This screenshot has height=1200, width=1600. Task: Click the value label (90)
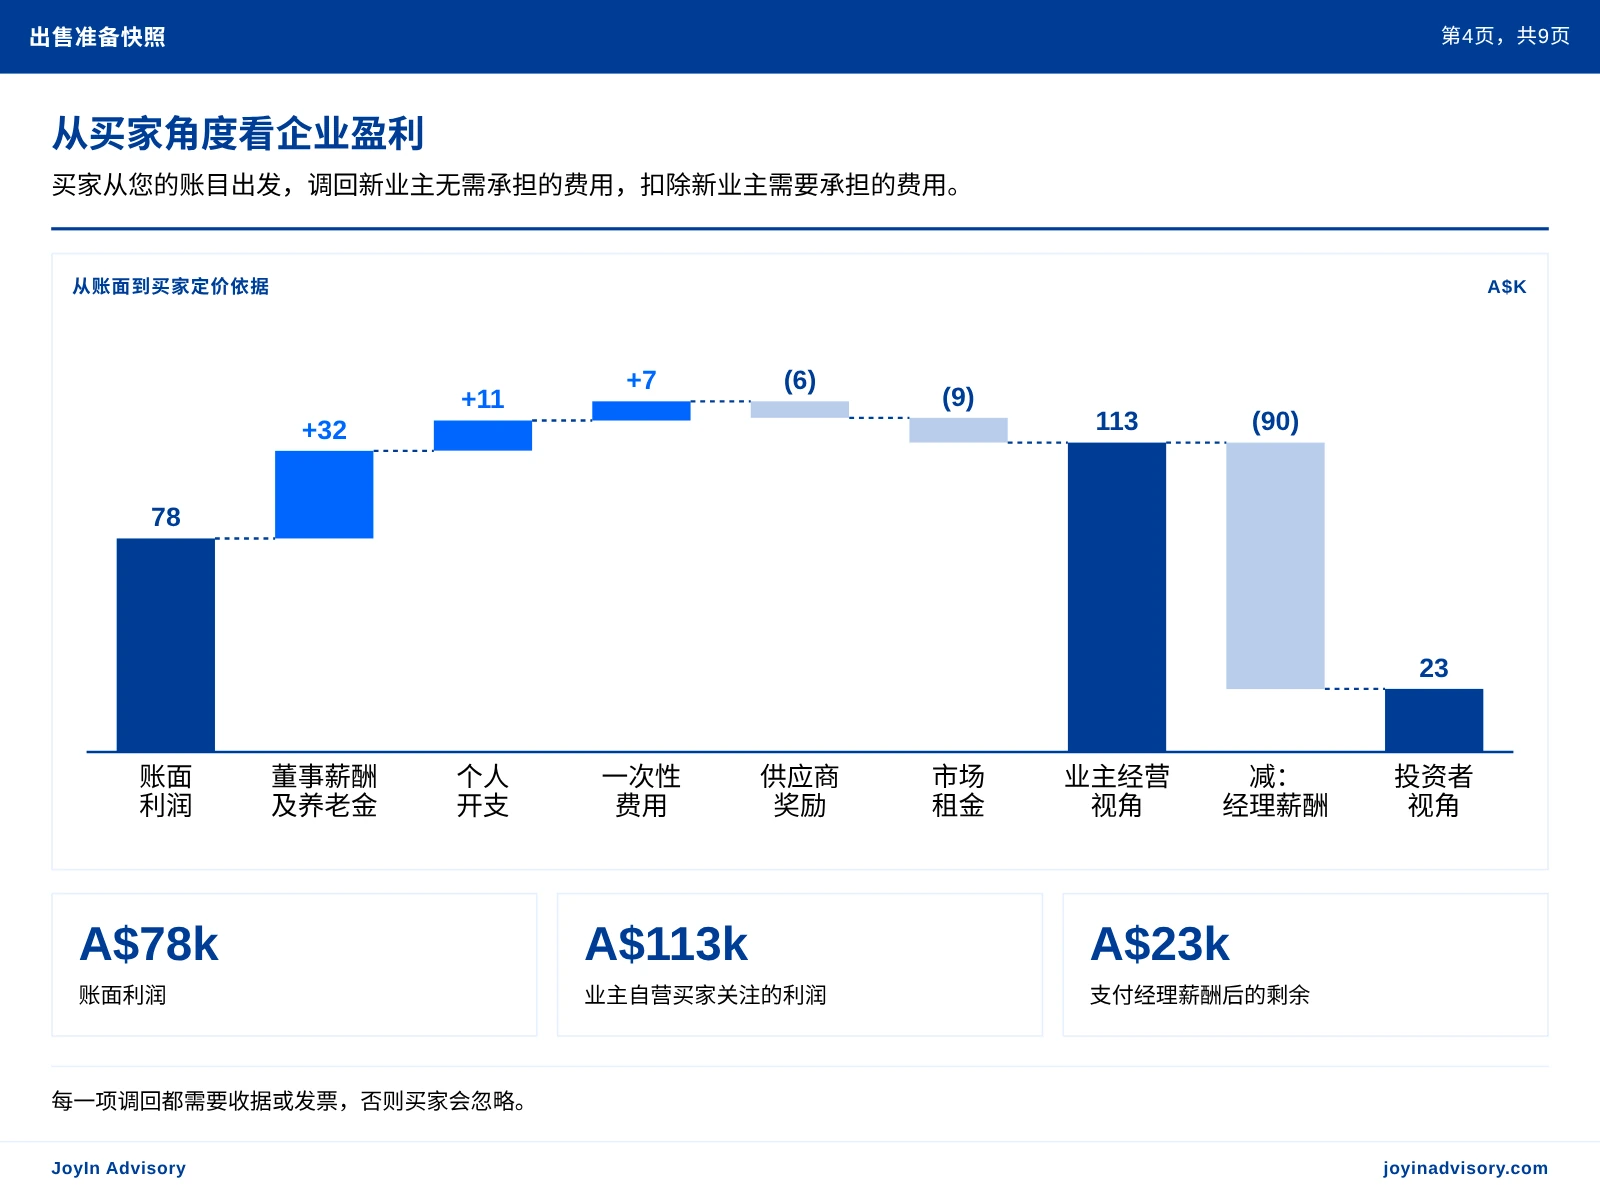[x=1275, y=422]
